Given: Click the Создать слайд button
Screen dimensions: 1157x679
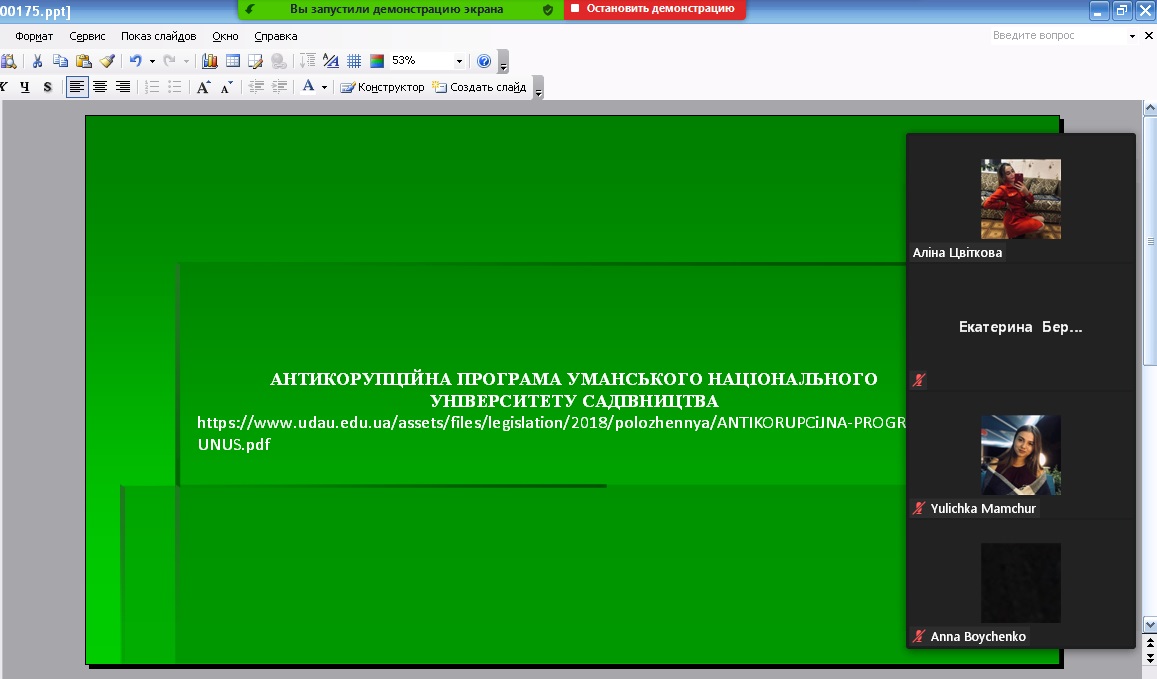Looking at the screenshot, I should [x=480, y=87].
